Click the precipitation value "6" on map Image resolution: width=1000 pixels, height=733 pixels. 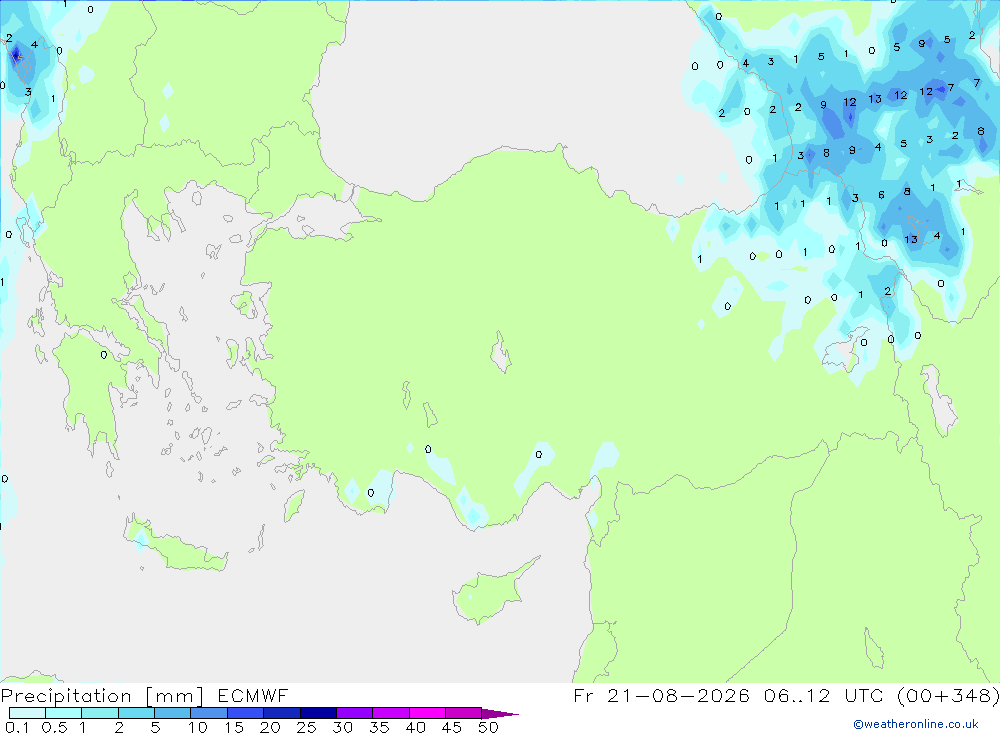click(x=881, y=195)
